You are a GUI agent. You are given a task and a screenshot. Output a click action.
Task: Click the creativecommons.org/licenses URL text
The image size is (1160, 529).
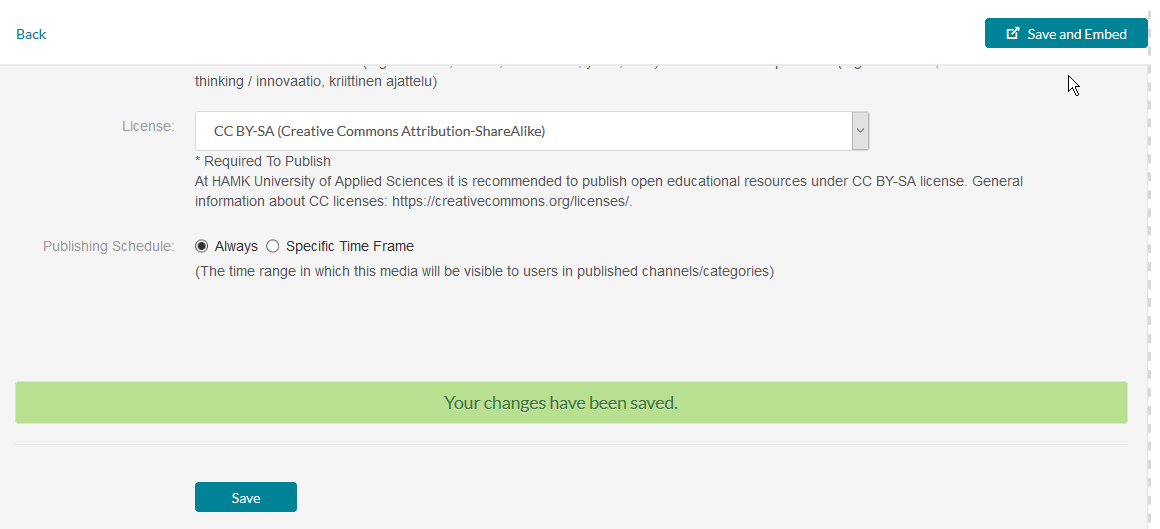pos(512,201)
